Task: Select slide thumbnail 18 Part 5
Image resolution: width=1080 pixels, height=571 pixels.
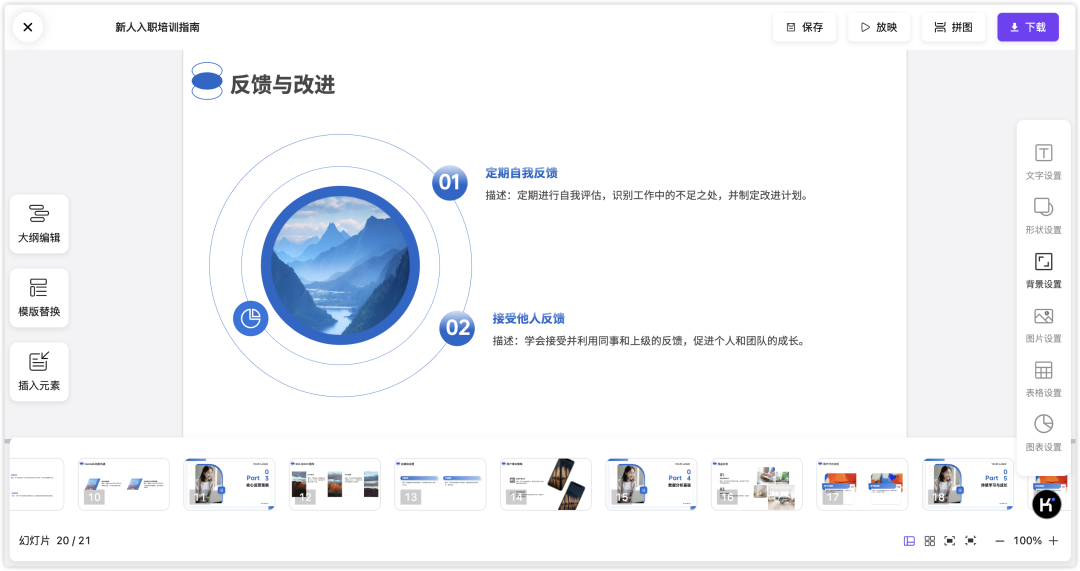Action: [x=968, y=484]
